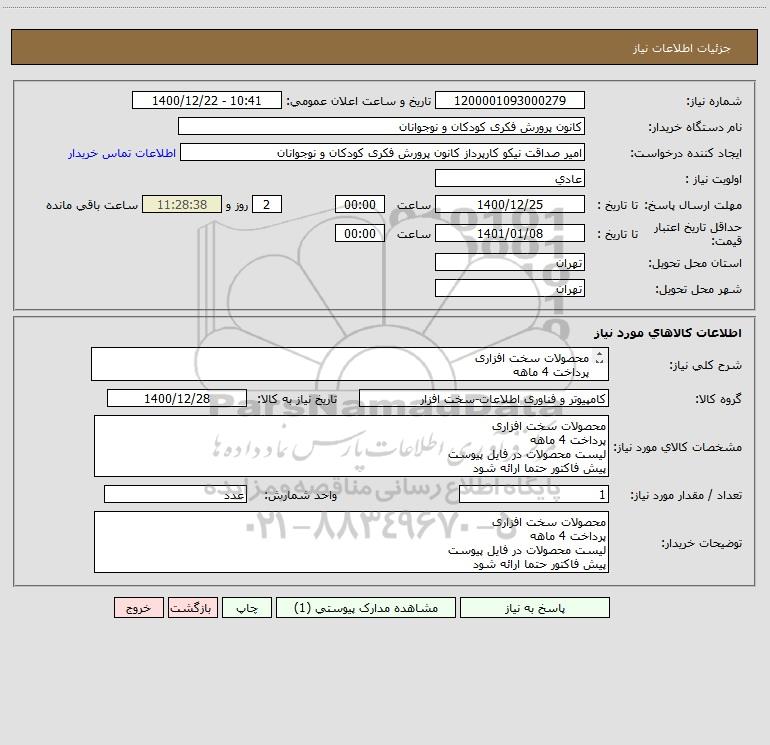770x745 pixels.
Task: Click the شهر محل تحویل field تهران
Action: tap(510, 288)
